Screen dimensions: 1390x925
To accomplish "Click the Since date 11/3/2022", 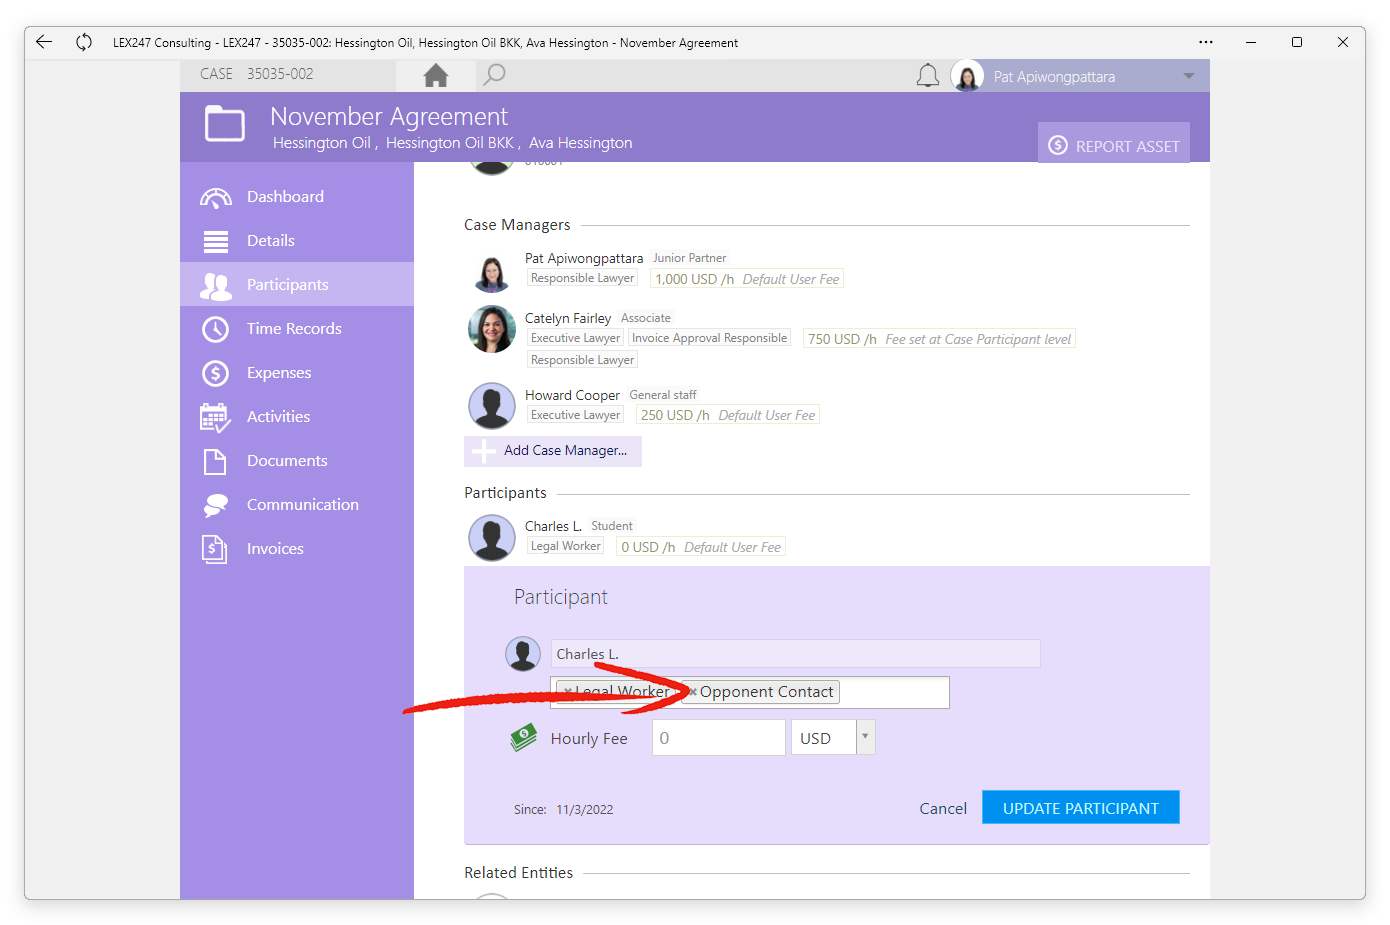I will 585,810.
